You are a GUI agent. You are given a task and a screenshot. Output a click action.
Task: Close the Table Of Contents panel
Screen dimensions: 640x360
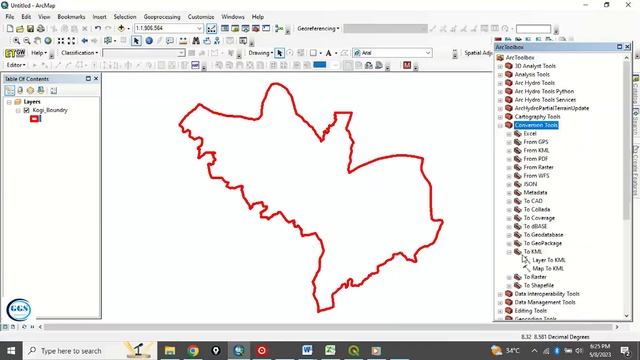tap(96, 78)
